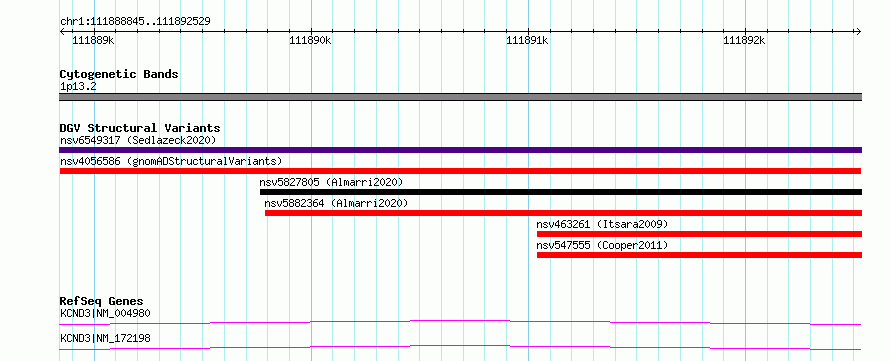Click the purple nsv6549317 variant bar

[460, 150]
